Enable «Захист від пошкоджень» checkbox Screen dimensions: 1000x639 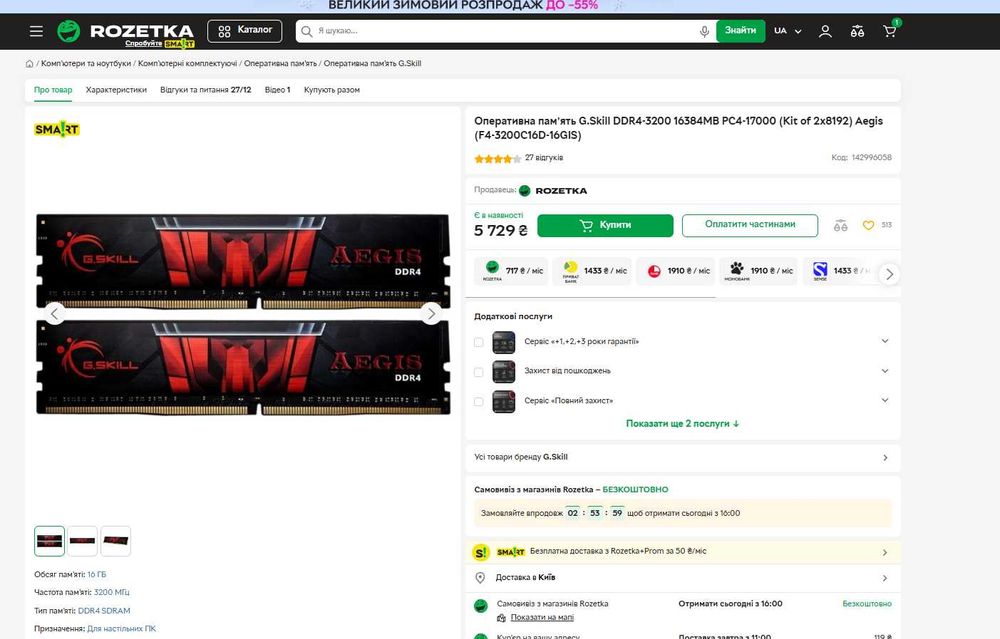coord(478,372)
